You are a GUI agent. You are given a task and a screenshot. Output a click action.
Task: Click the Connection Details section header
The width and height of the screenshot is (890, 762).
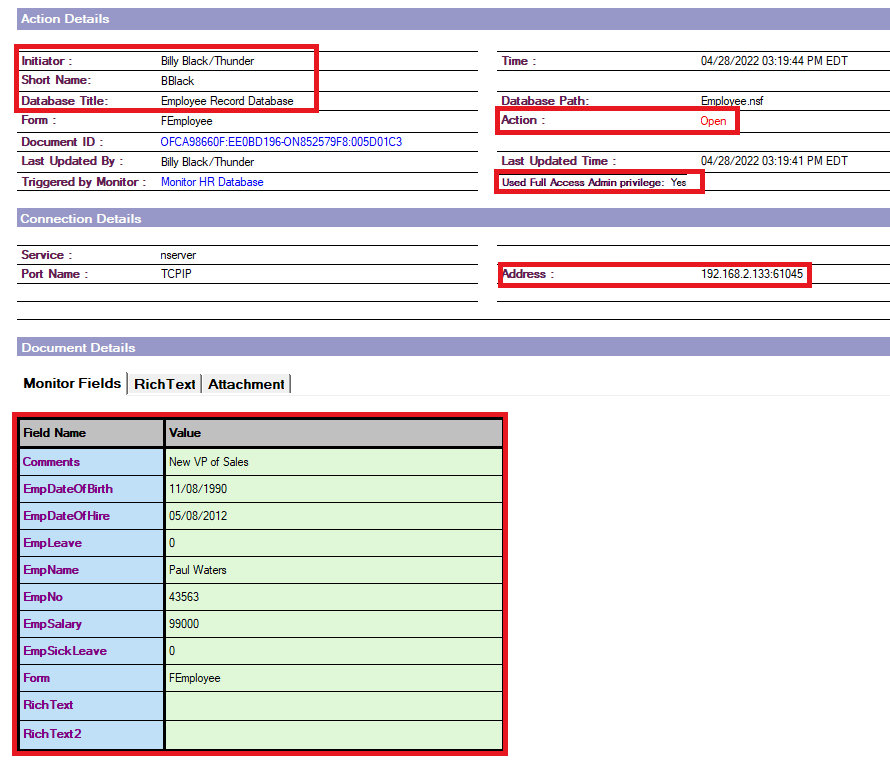pos(81,218)
